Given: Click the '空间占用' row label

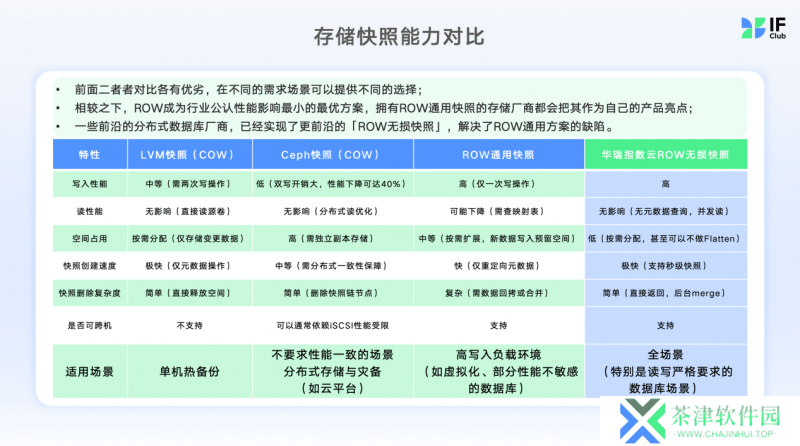Looking at the screenshot, I should (x=90, y=238).
